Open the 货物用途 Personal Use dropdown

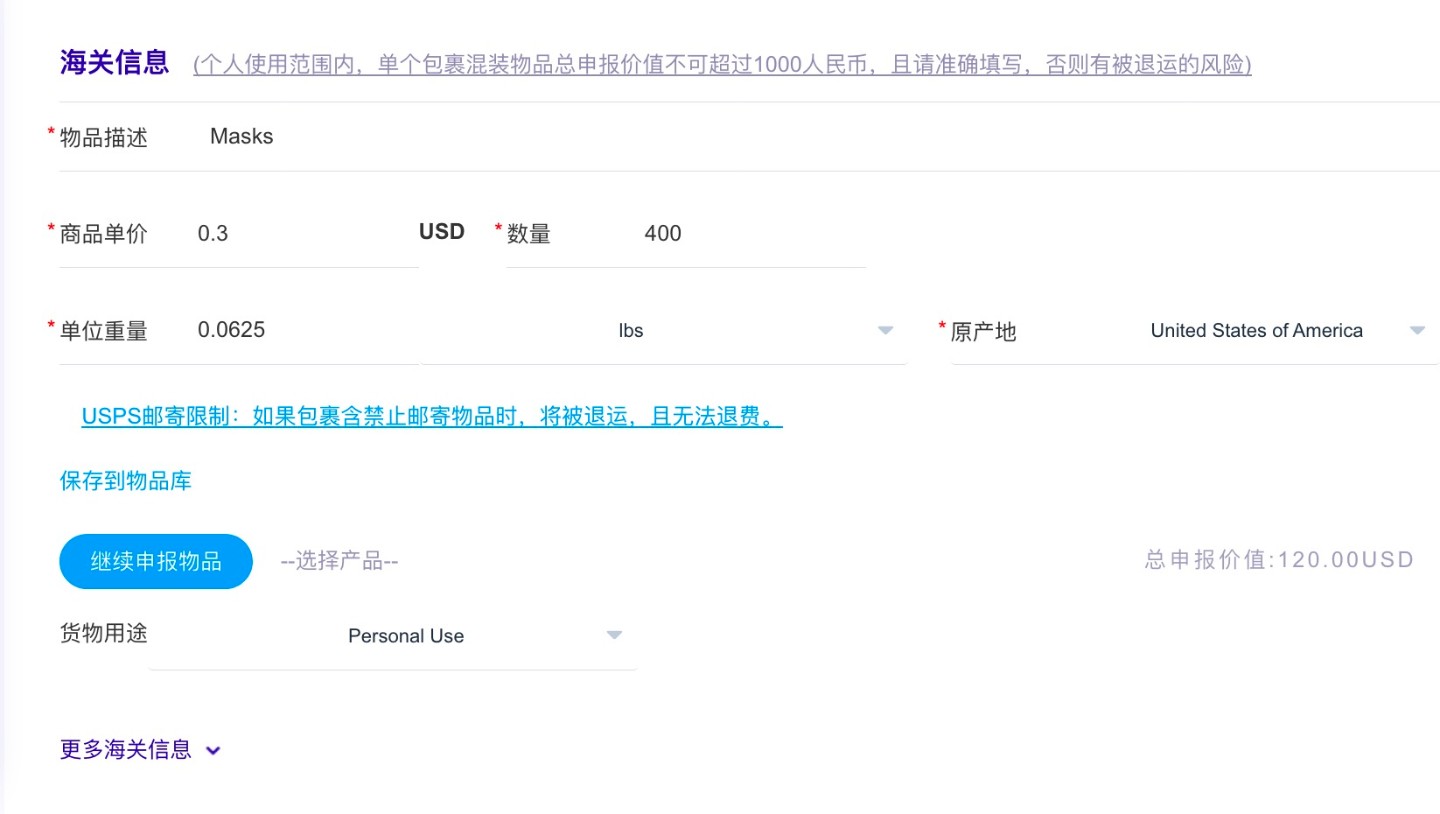coord(393,636)
